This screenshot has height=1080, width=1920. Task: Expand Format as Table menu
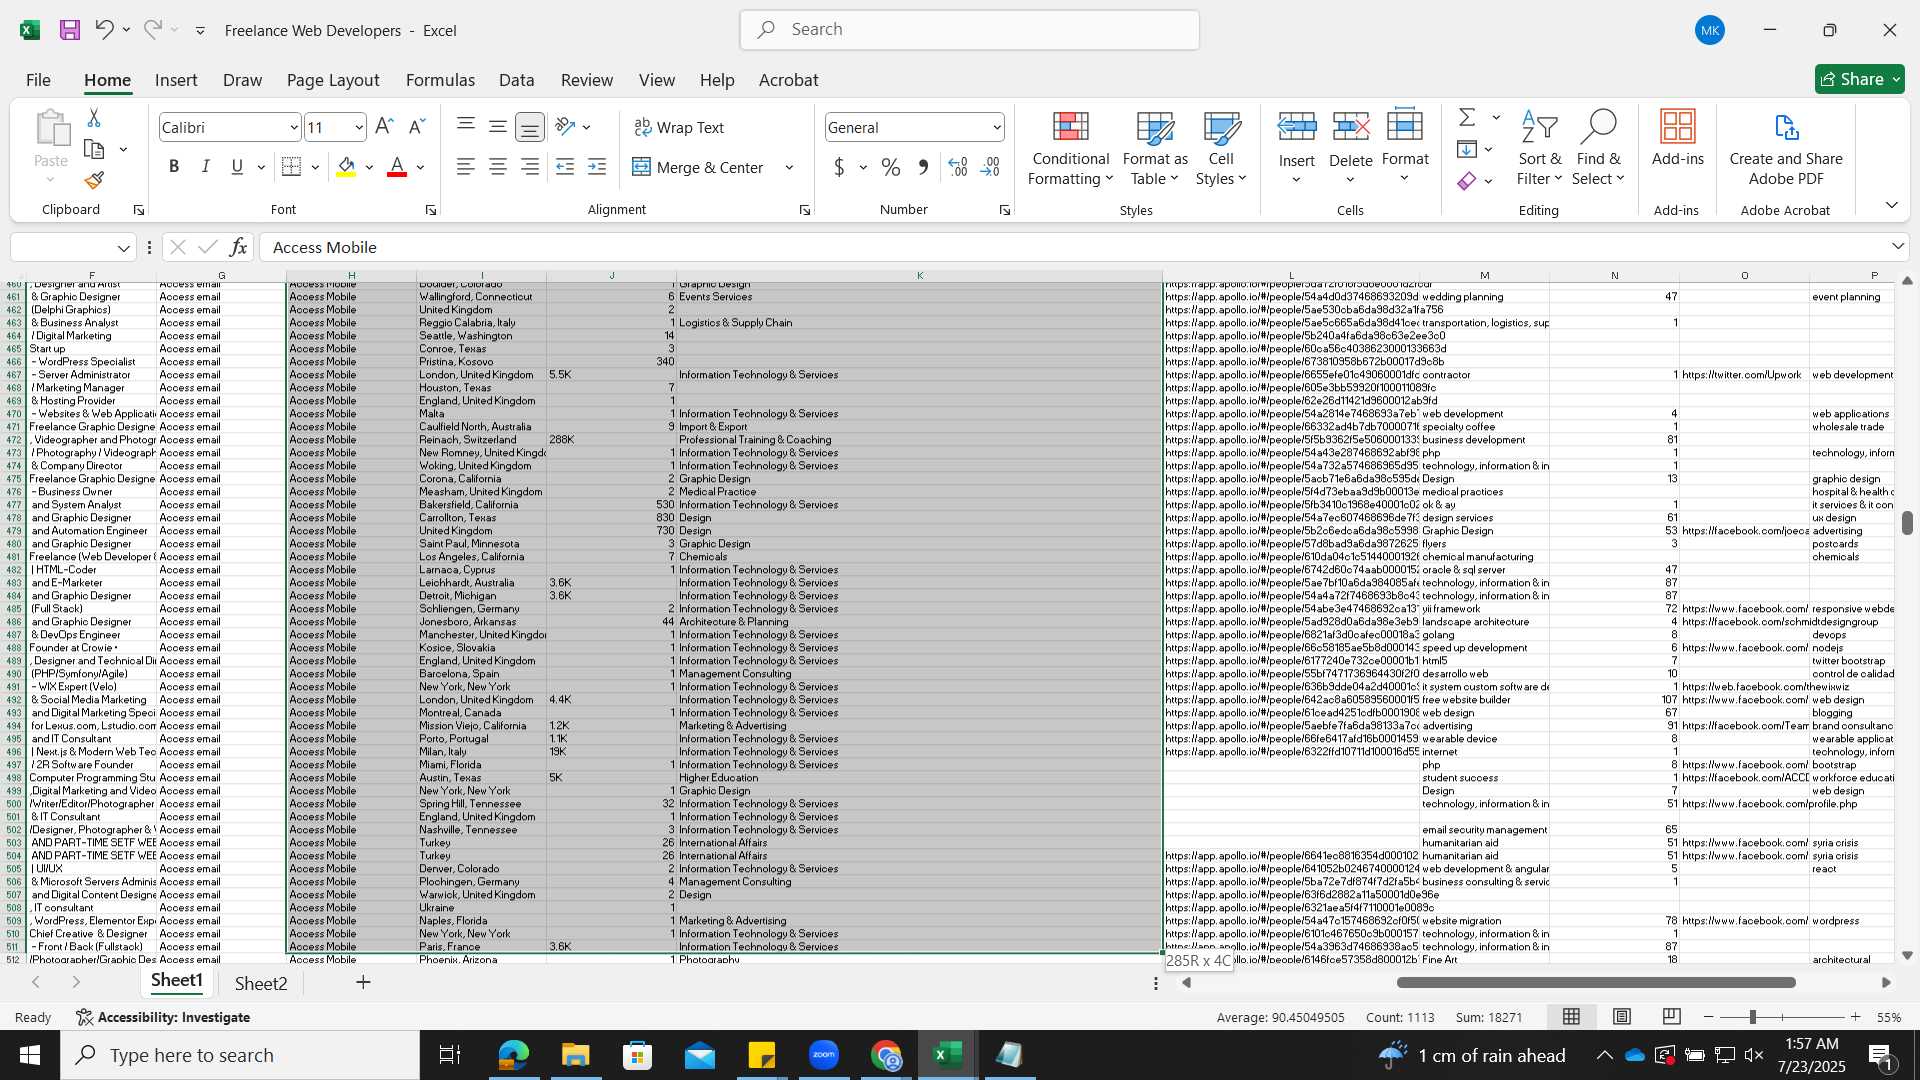click(x=1155, y=148)
